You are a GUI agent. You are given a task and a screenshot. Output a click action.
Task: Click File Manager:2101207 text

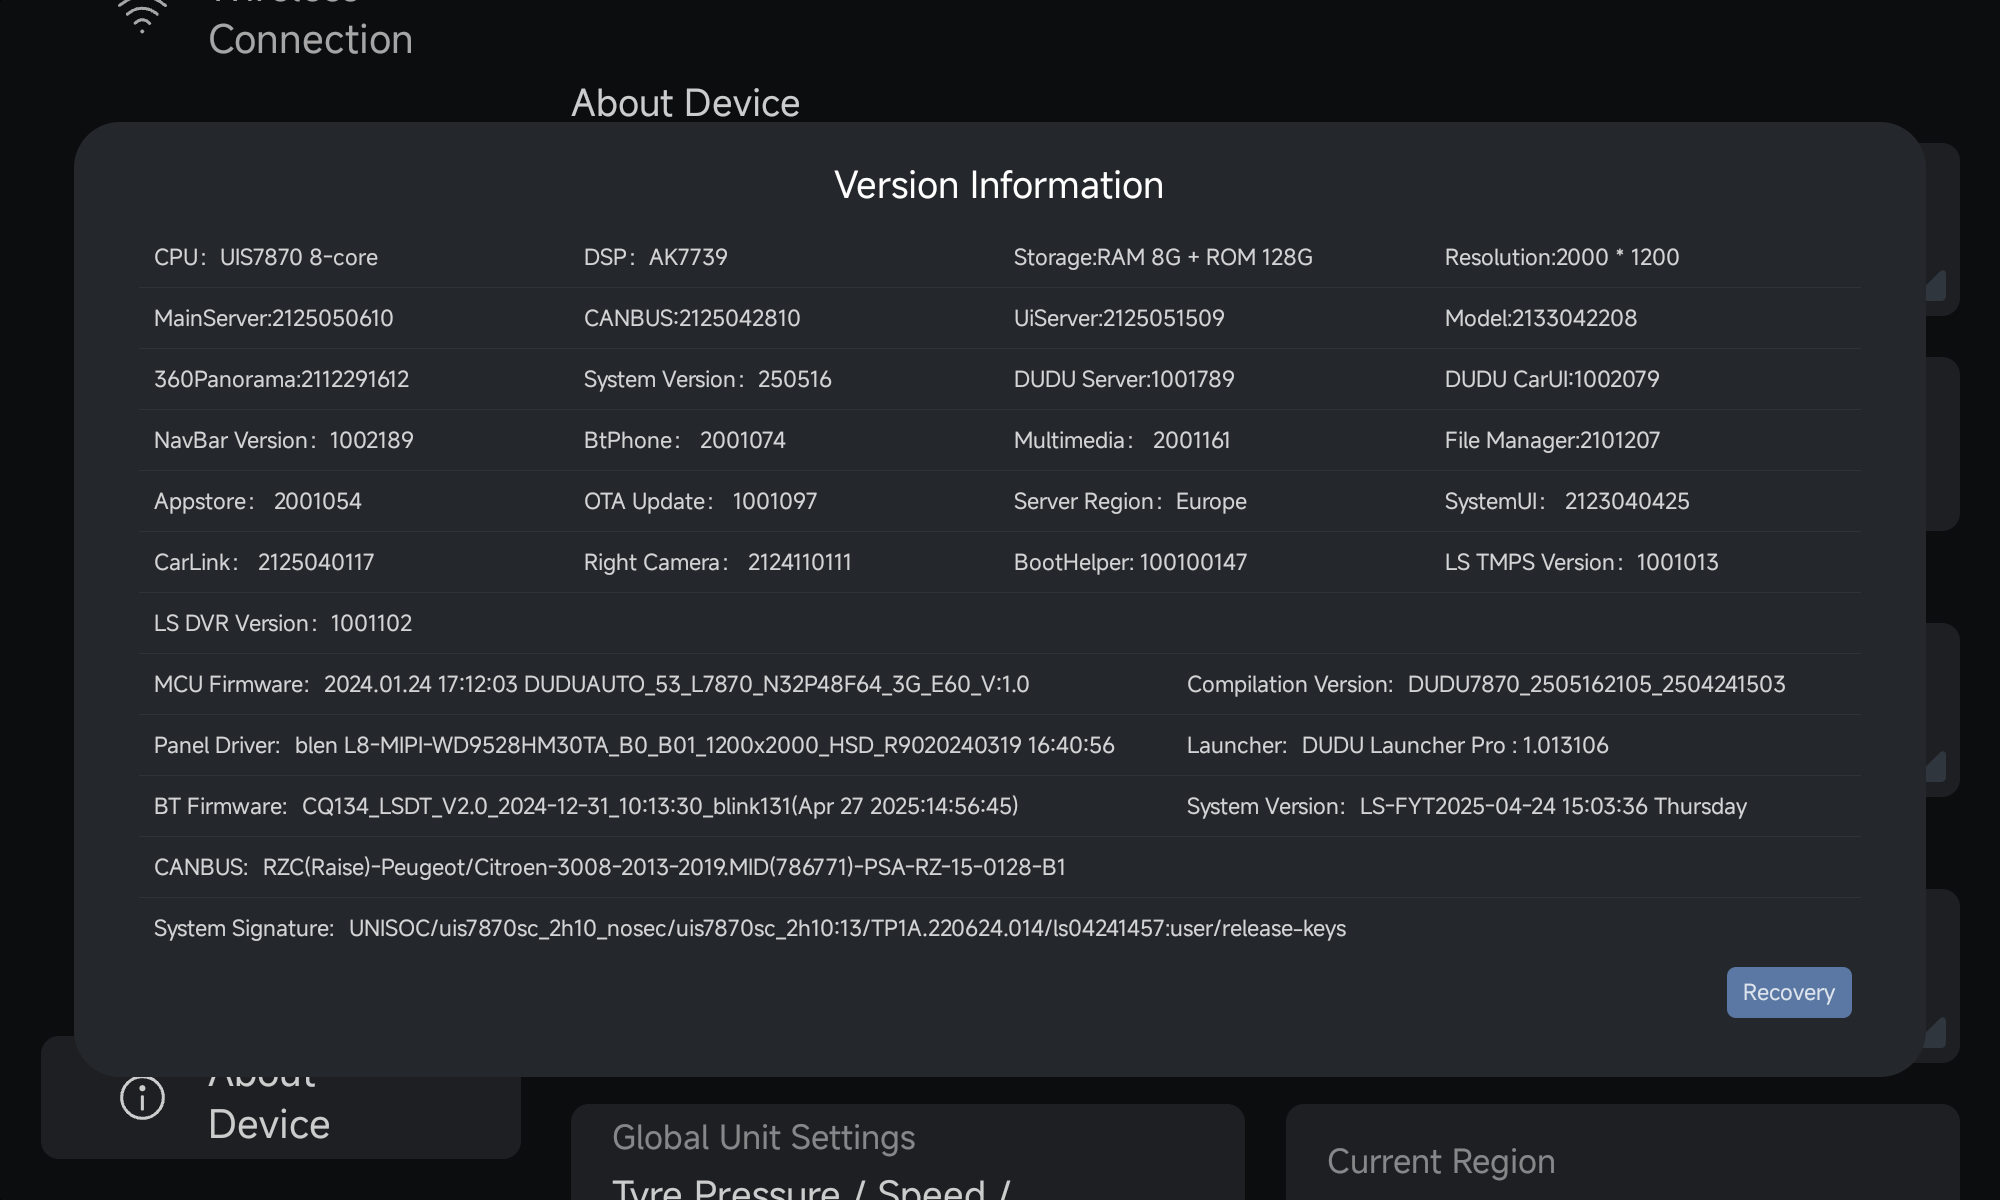(x=1552, y=440)
